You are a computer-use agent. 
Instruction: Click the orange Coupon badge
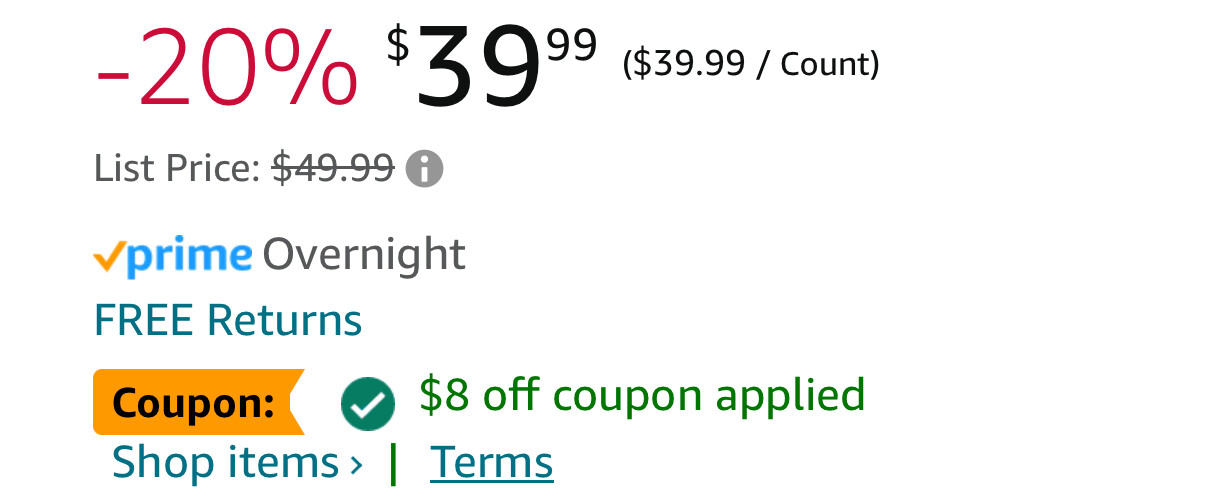(196, 403)
